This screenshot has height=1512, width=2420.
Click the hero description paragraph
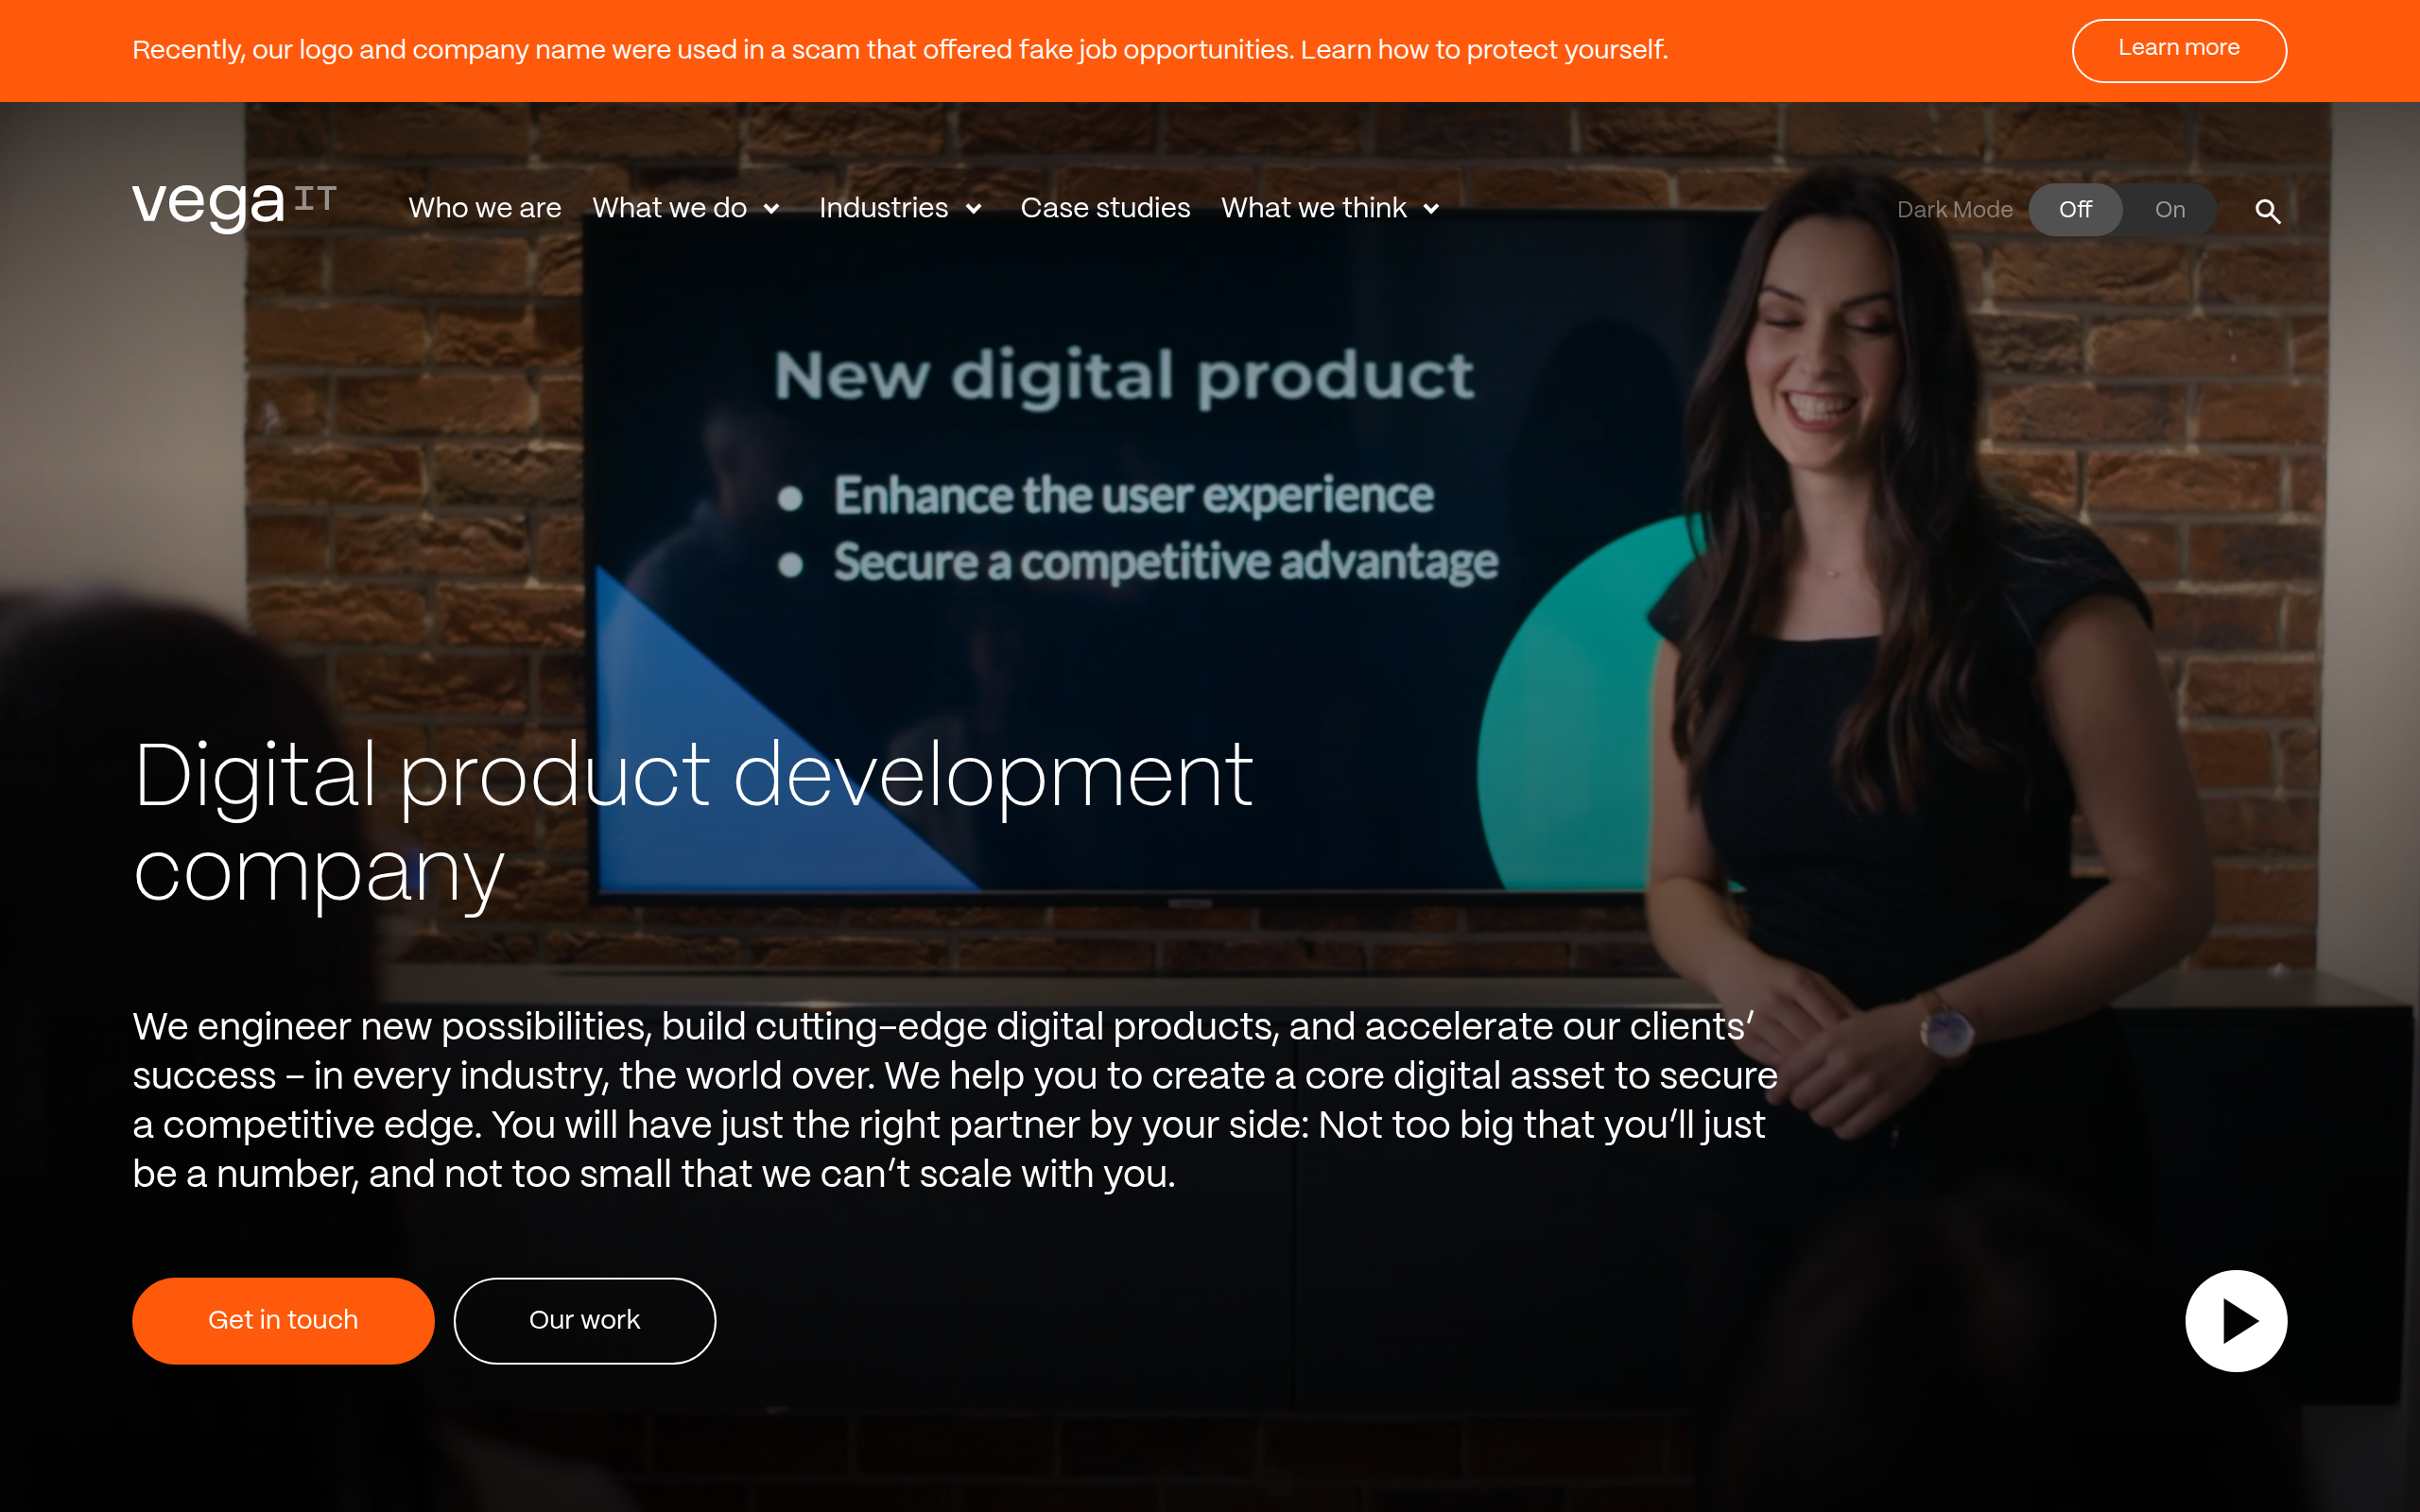(955, 1100)
